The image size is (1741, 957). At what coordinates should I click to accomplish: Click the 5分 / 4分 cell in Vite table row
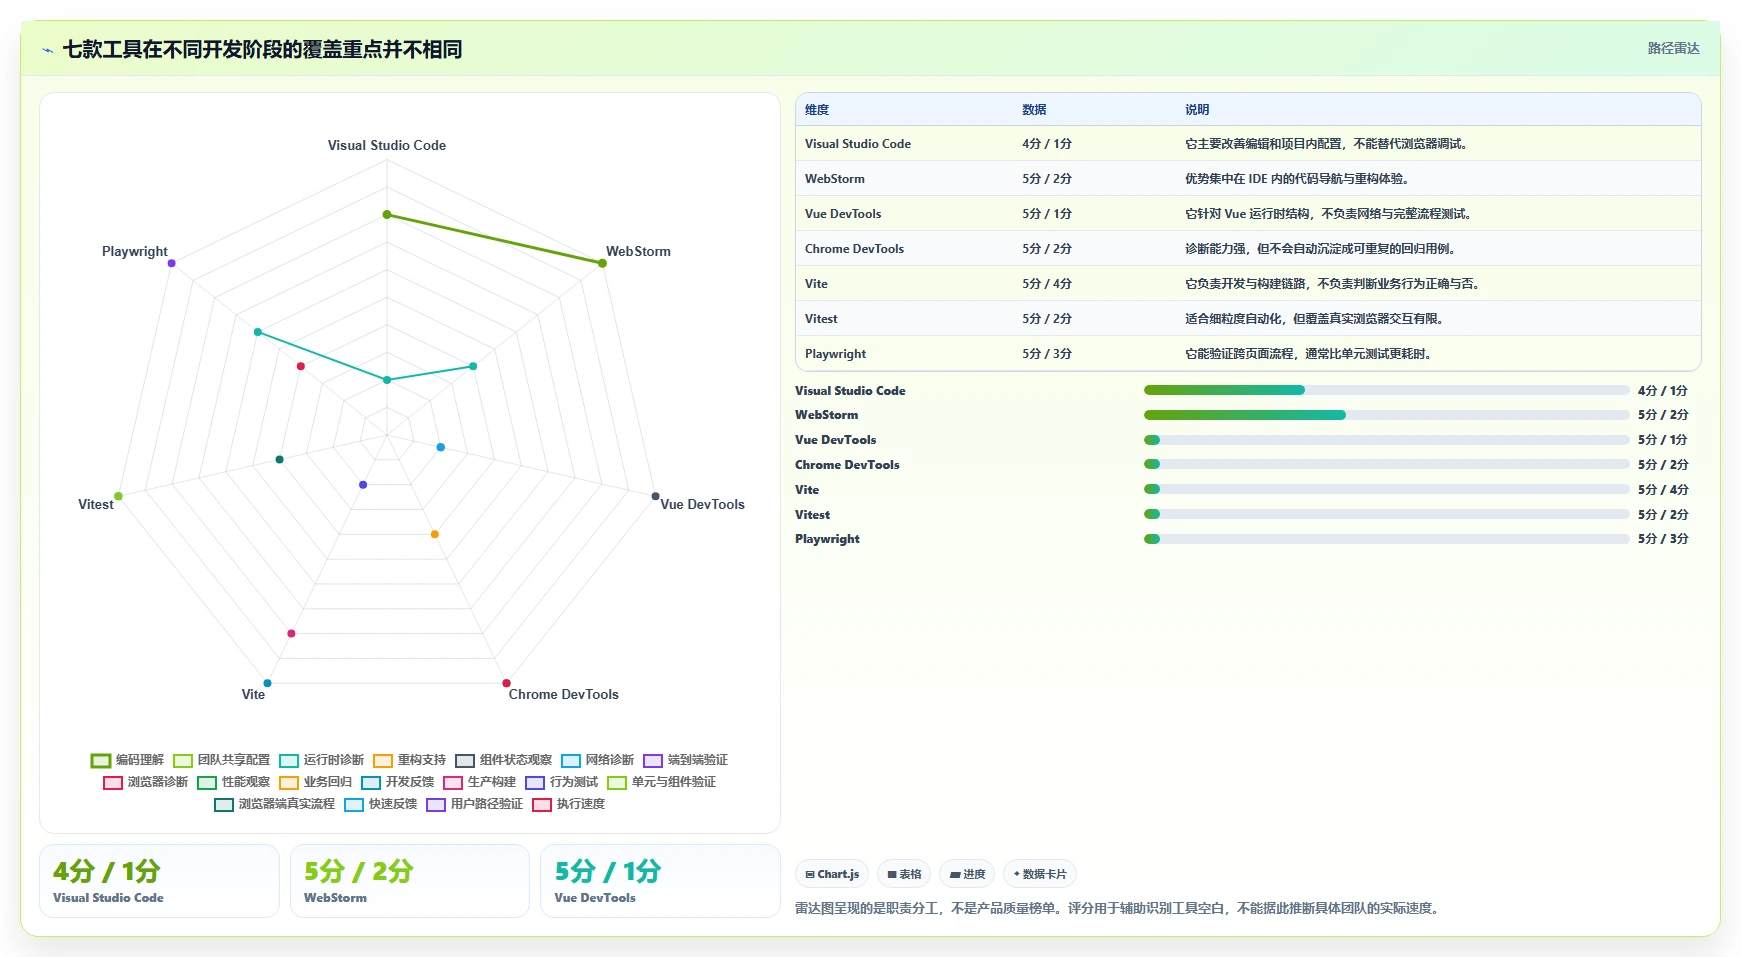click(x=1047, y=284)
